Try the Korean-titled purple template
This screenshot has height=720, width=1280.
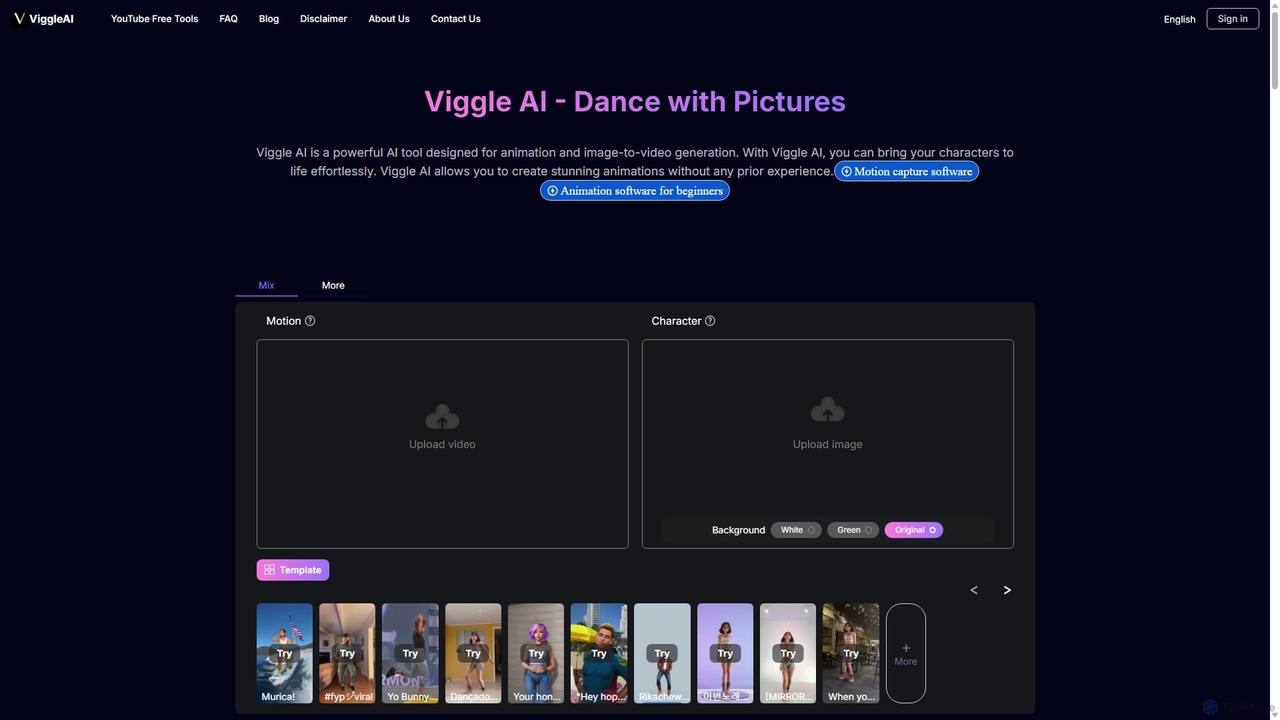point(725,653)
